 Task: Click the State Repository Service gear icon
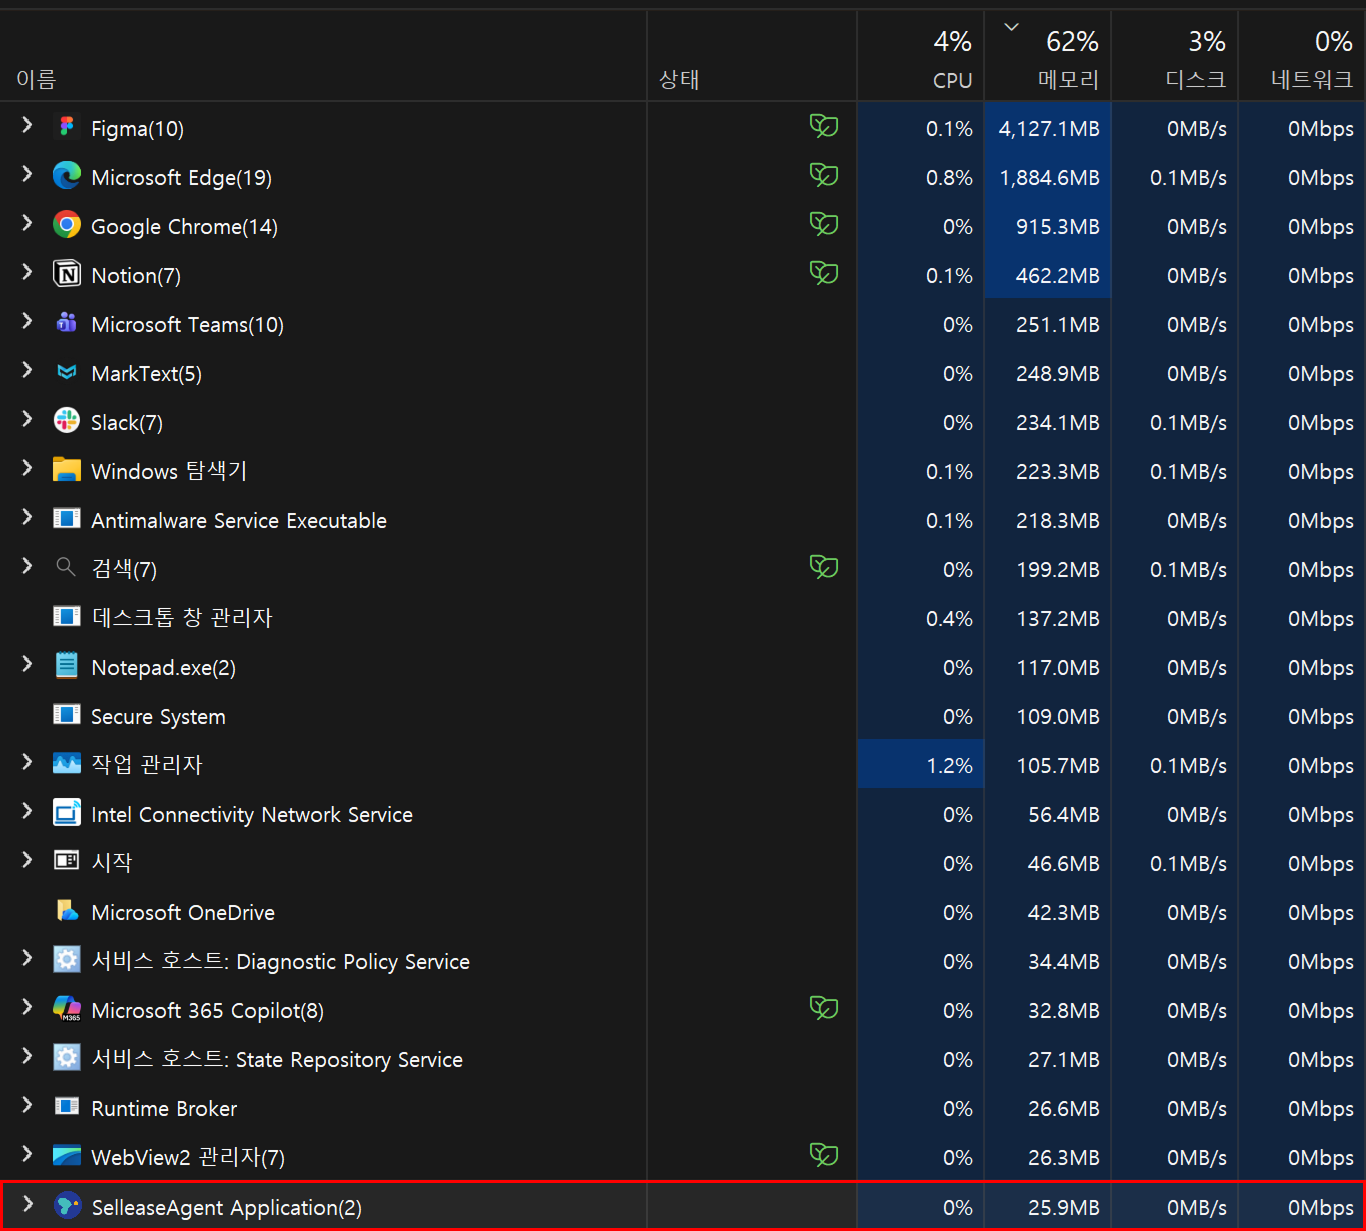67,1058
